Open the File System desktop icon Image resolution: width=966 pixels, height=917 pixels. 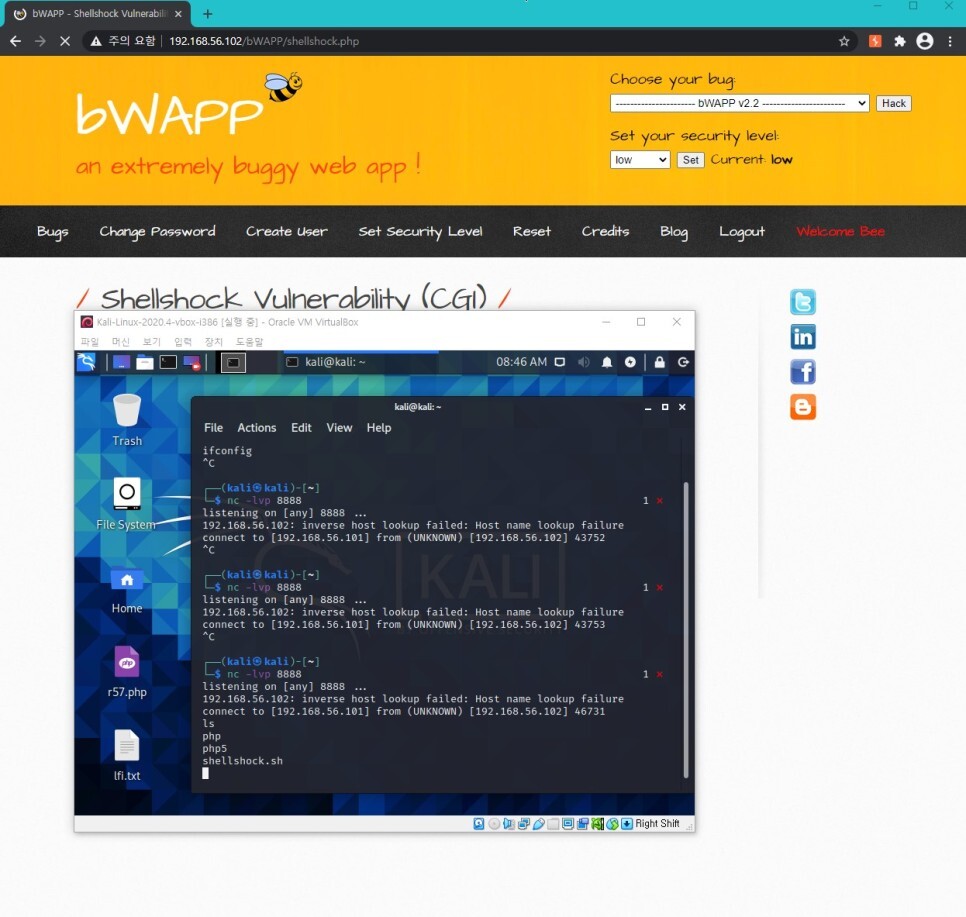pyautogui.click(x=127, y=503)
